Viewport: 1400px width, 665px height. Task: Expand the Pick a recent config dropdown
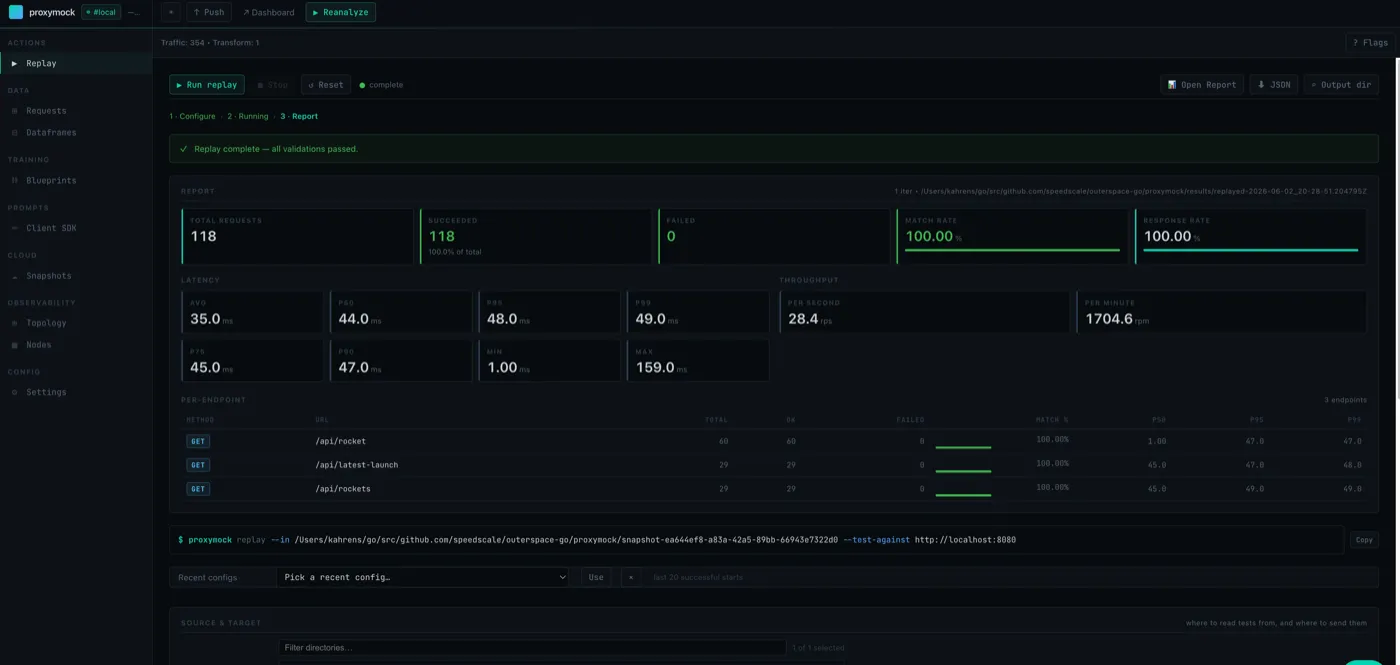(423, 577)
